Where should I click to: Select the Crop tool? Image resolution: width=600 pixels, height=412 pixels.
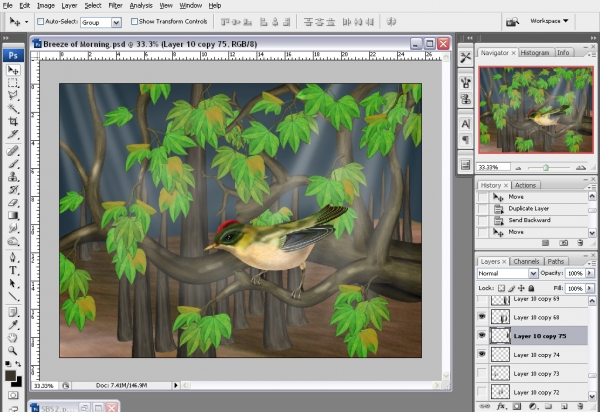point(13,122)
